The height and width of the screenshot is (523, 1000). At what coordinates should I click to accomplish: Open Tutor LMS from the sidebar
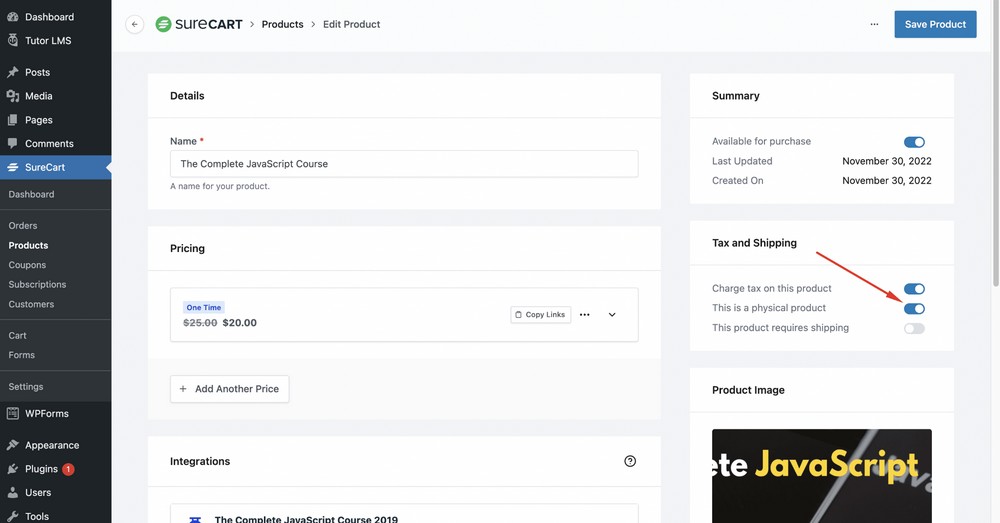[47, 41]
